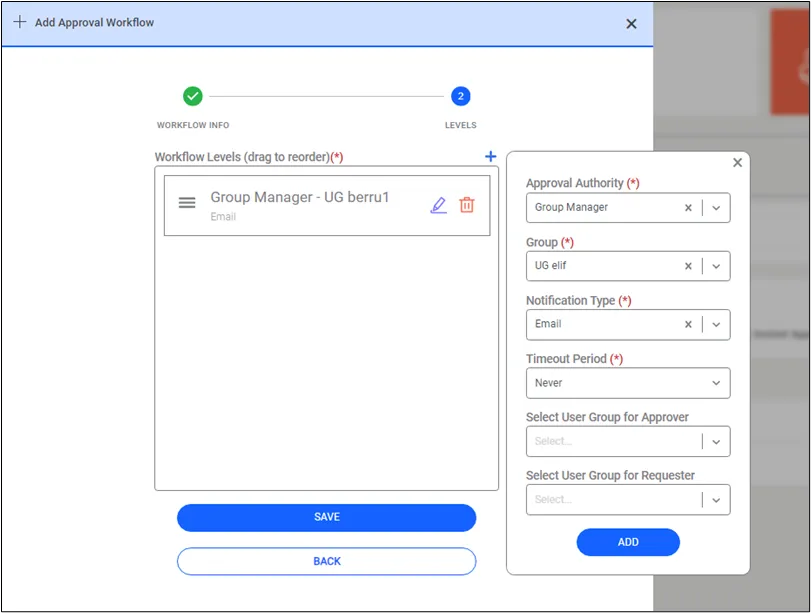Screen dimensions: 811x613
Task: Click the ADD button in level panel
Action: tap(628, 542)
